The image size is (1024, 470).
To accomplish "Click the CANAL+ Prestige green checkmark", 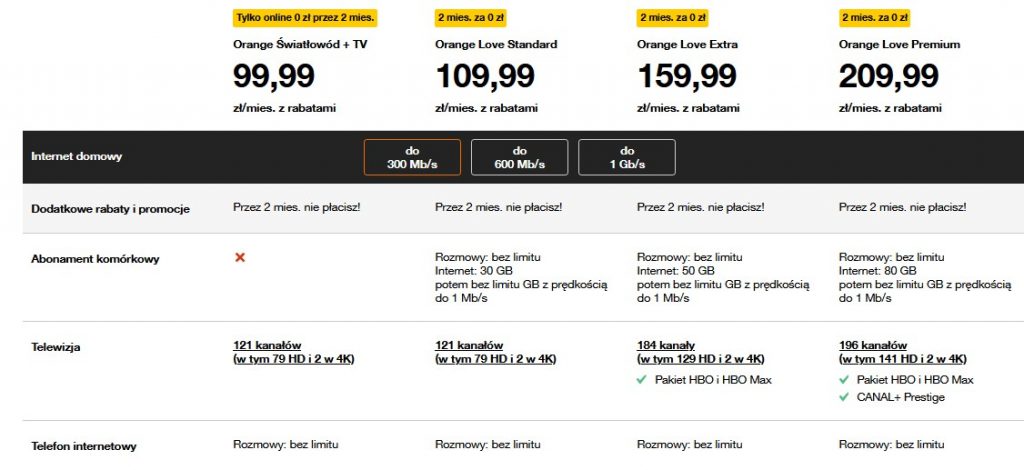I will pyautogui.click(x=844, y=397).
